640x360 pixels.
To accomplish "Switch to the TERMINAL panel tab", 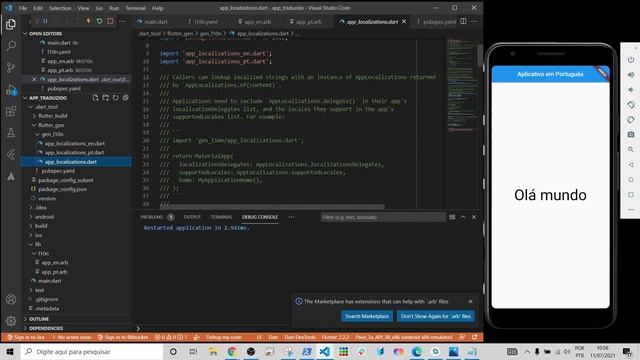I will tap(221, 217).
